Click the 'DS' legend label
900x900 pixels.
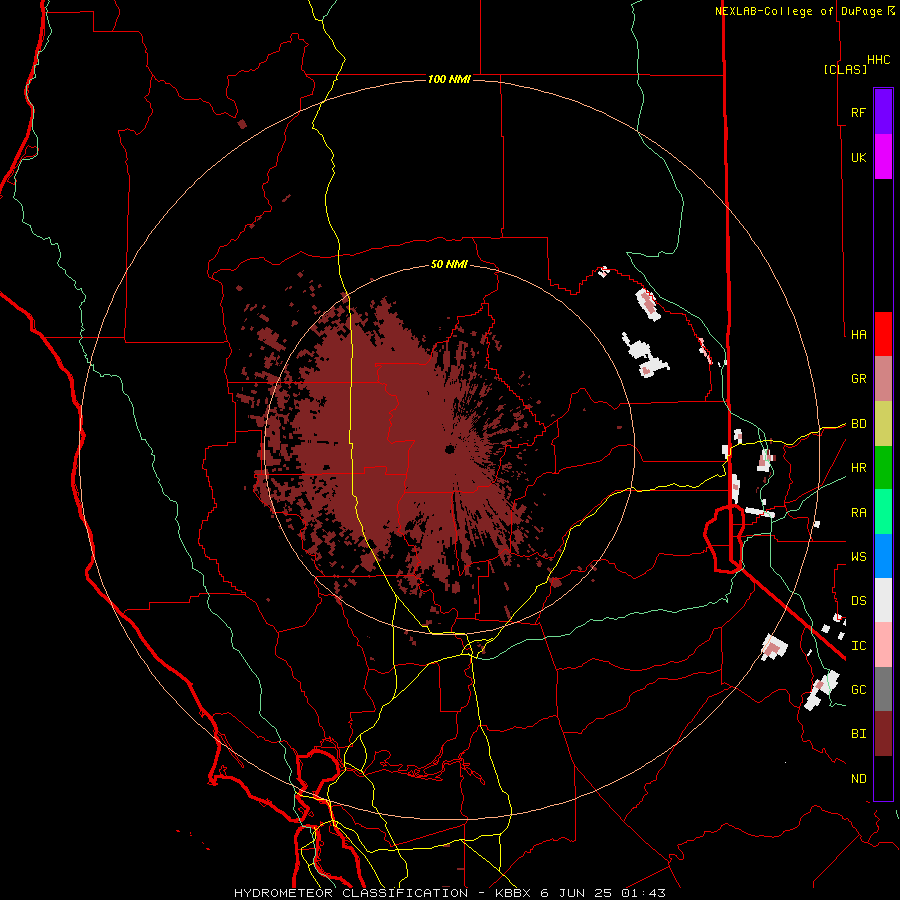tap(858, 601)
